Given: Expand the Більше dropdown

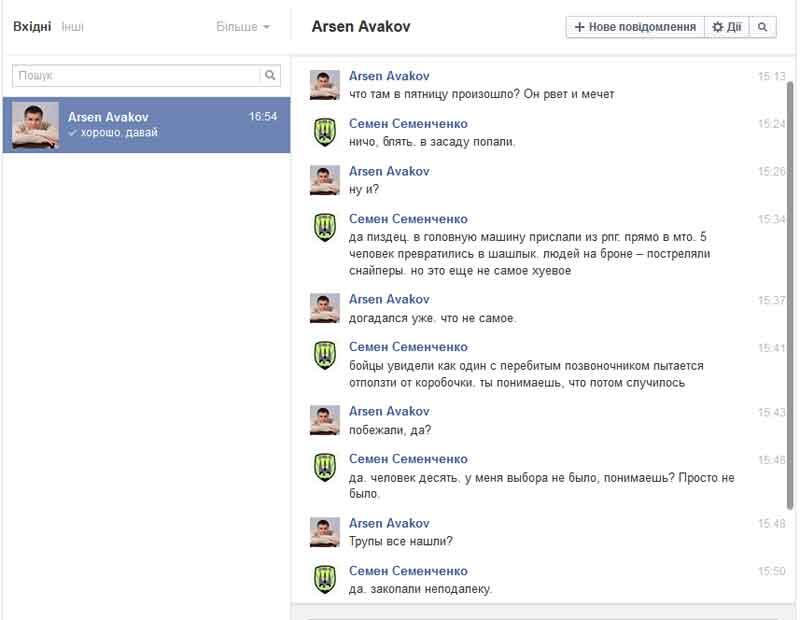Looking at the screenshot, I should point(243,27).
